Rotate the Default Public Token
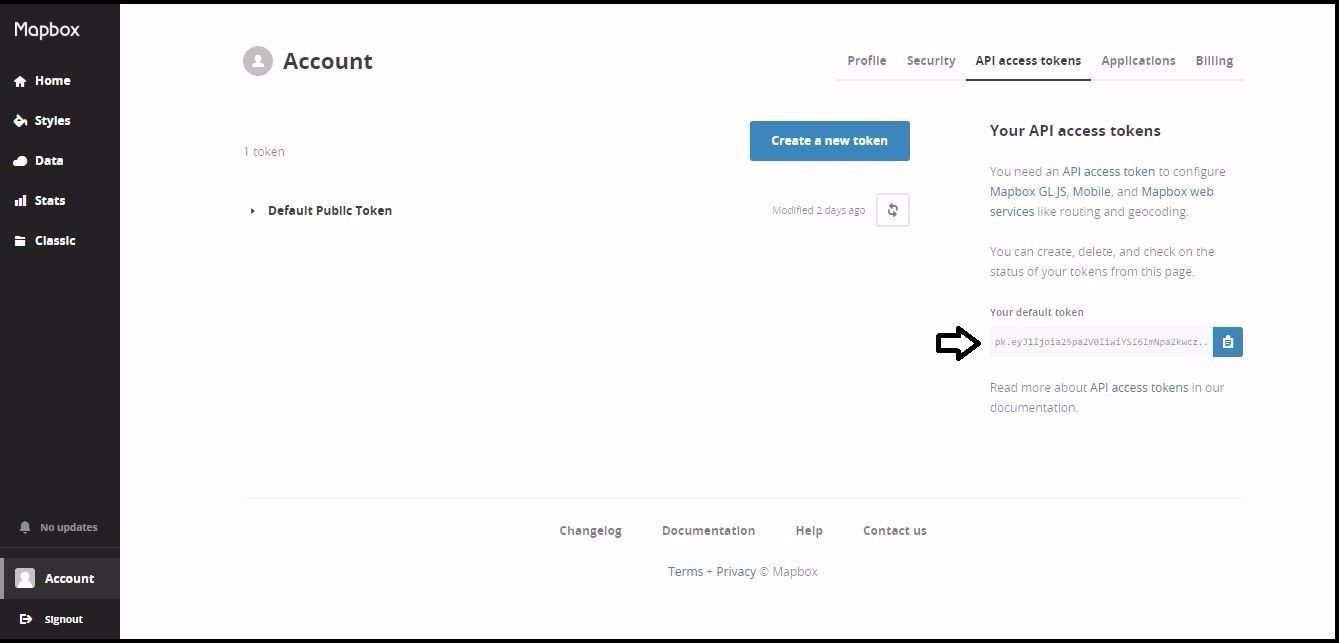This screenshot has width=1339, height=643. click(893, 210)
